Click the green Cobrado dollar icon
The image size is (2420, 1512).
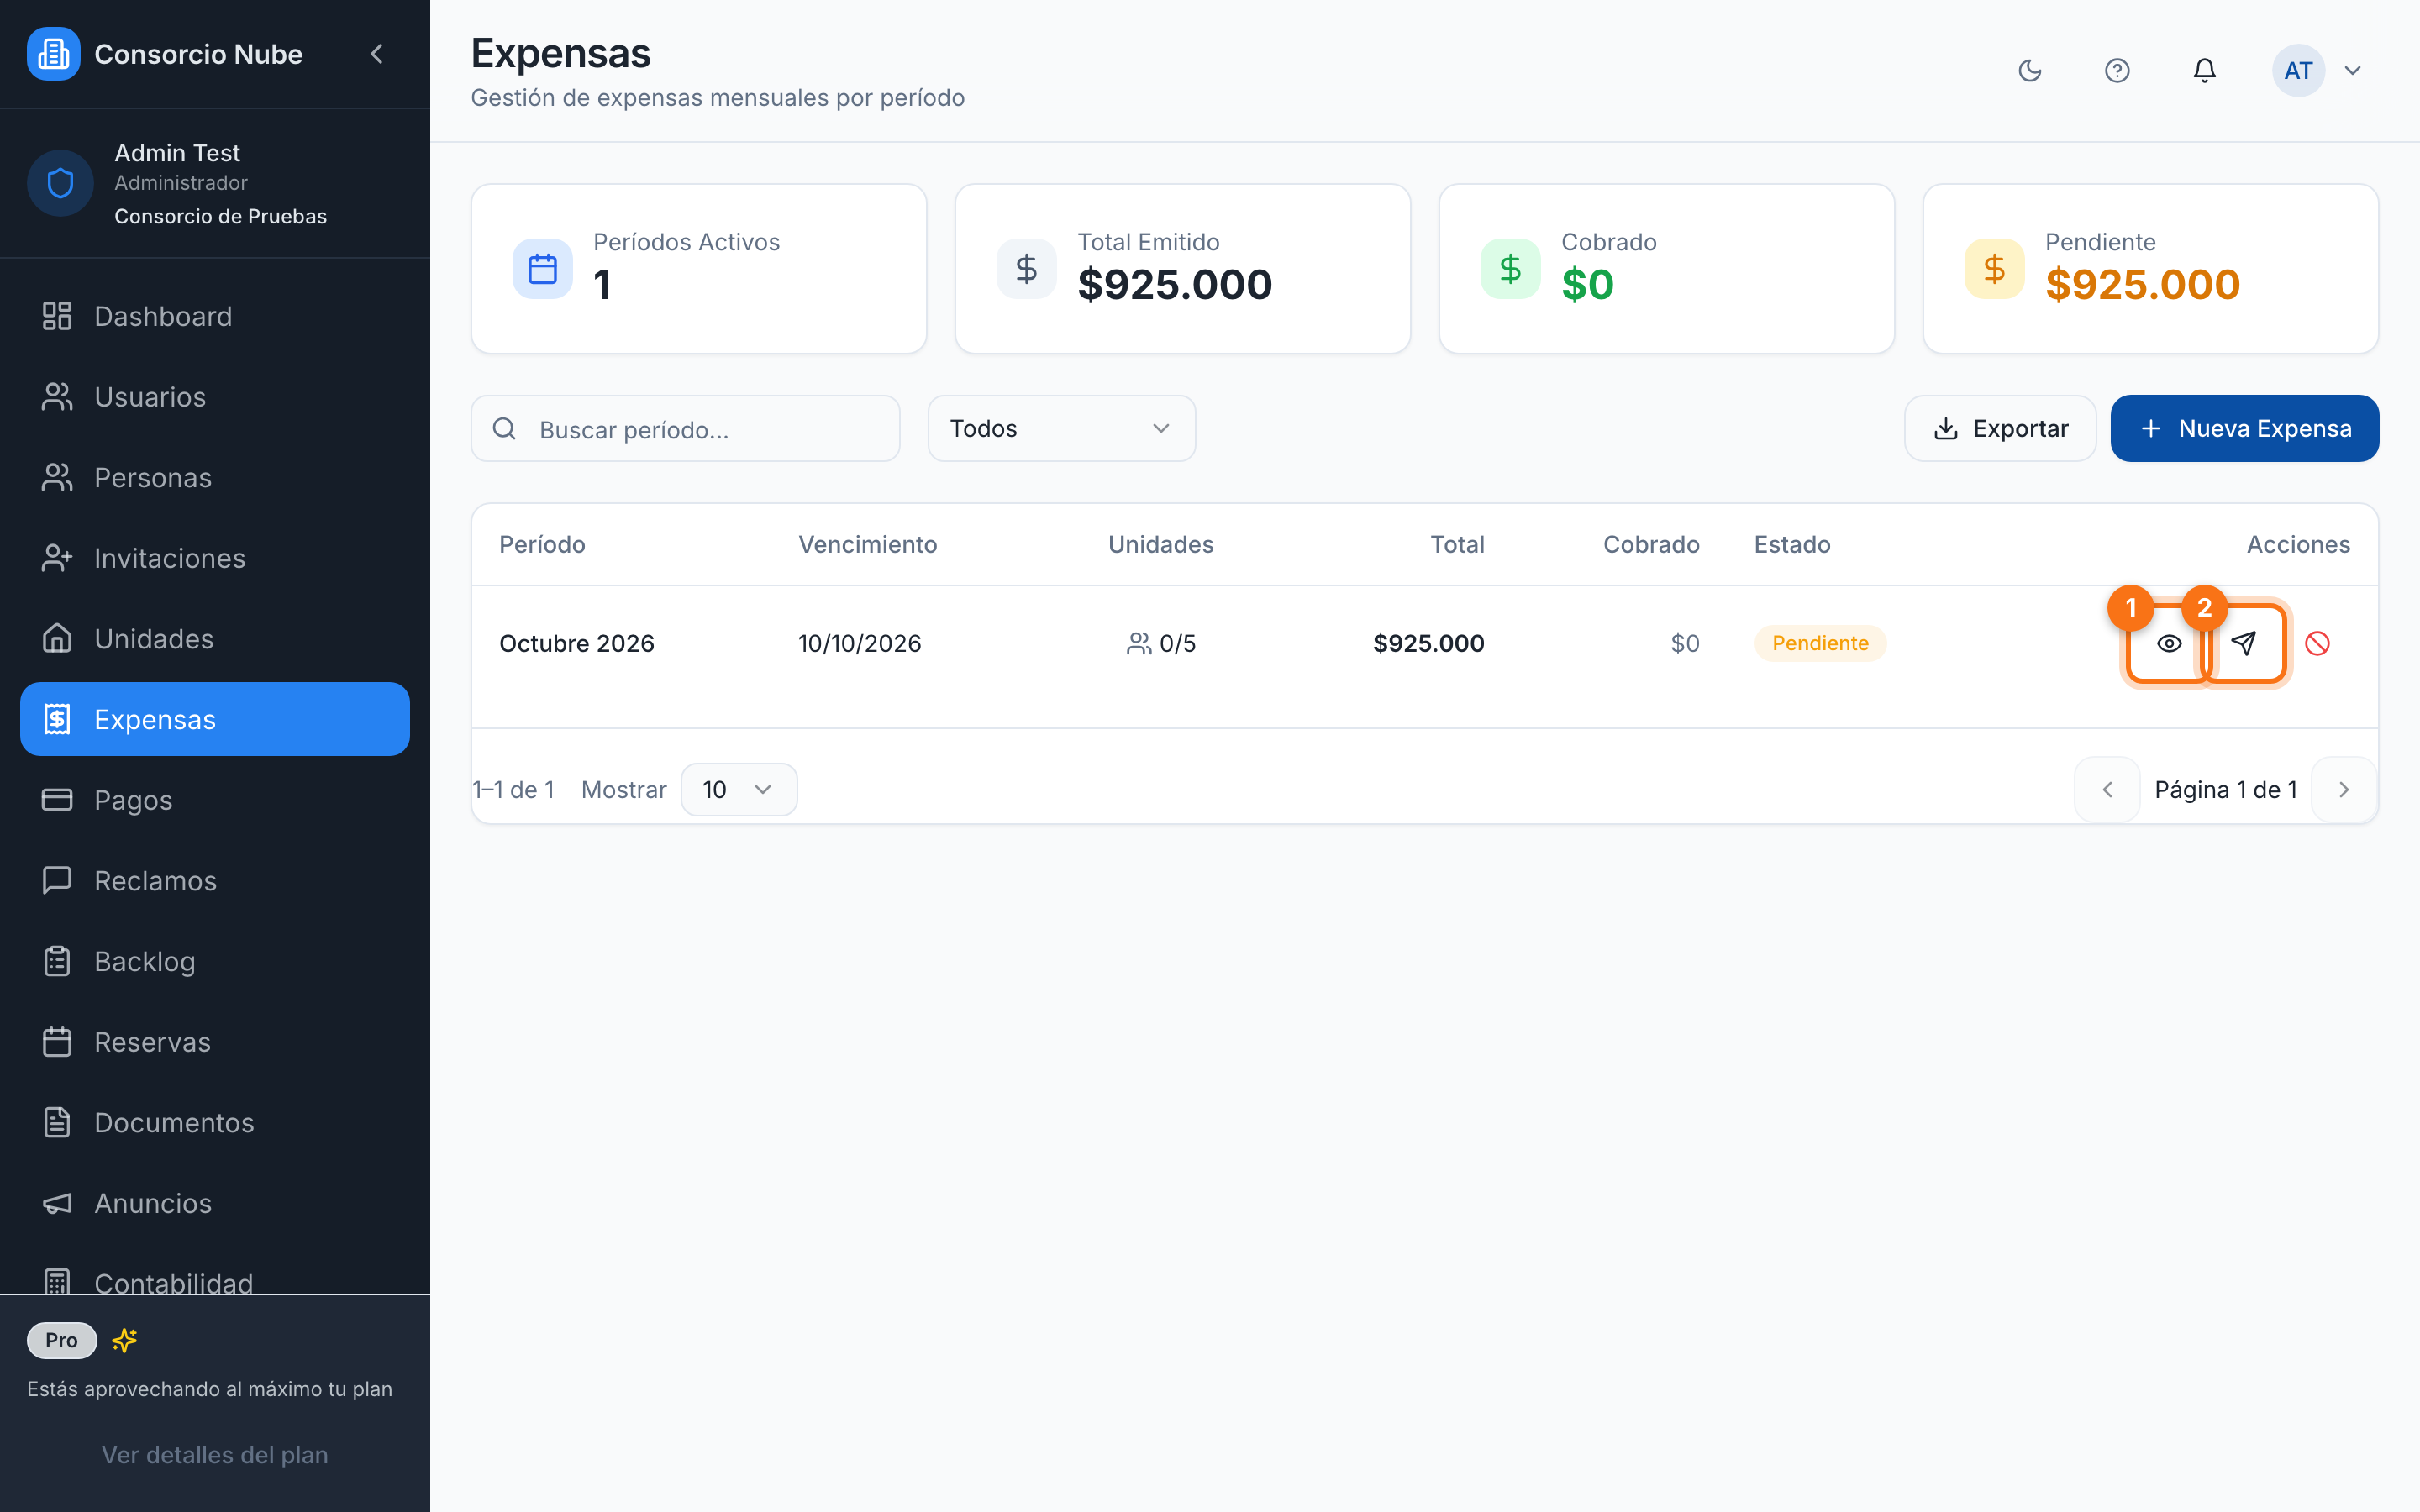pyautogui.click(x=1511, y=268)
